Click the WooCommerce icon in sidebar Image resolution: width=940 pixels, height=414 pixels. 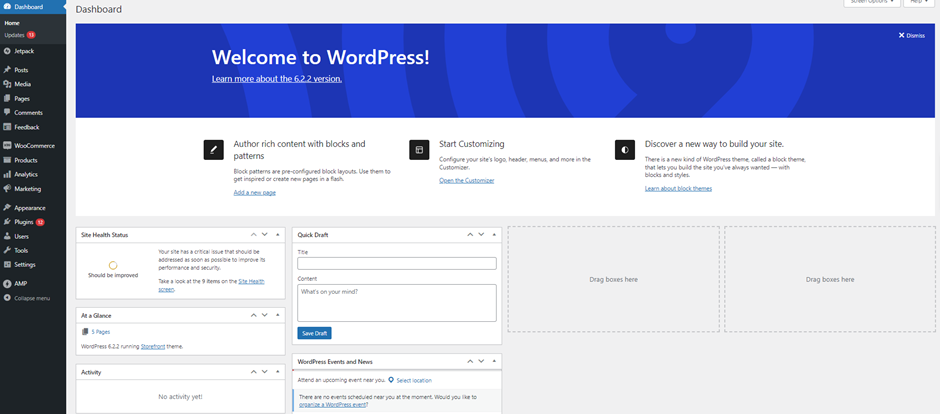pyautogui.click(x=7, y=146)
